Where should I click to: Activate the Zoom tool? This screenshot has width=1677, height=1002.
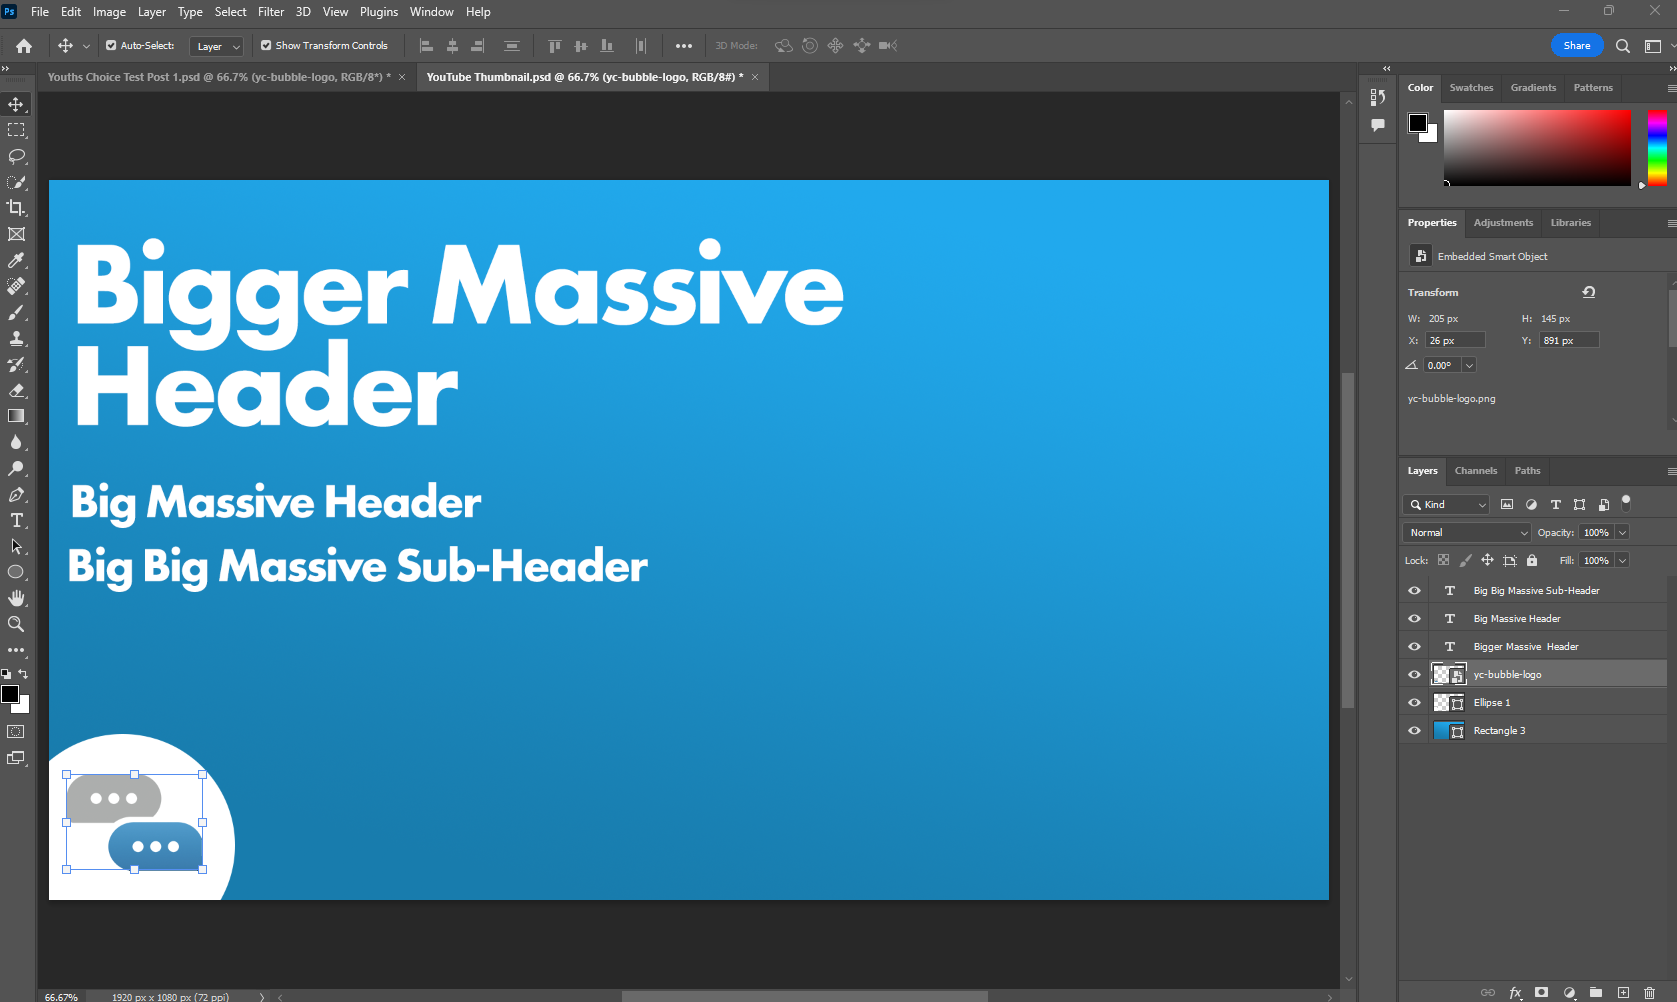[16, 624]
